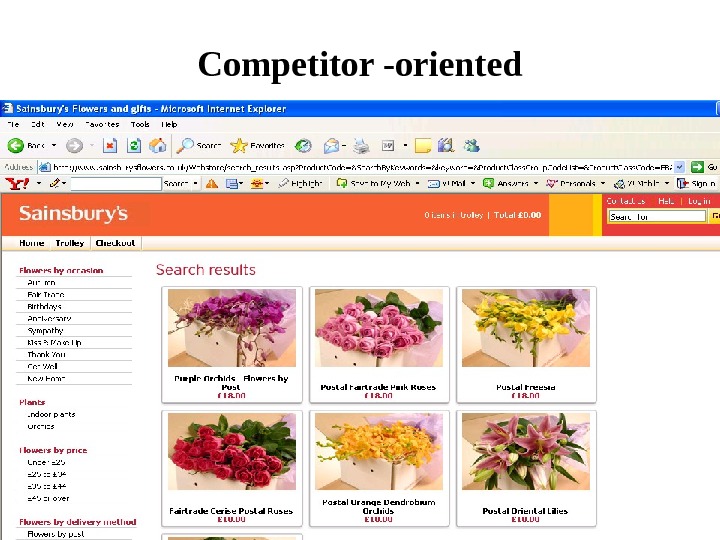This screenshot has width=720, height=540.
Task: Open the Mail envelope icon
Action: pyautogui.click(x=331, y=146)
